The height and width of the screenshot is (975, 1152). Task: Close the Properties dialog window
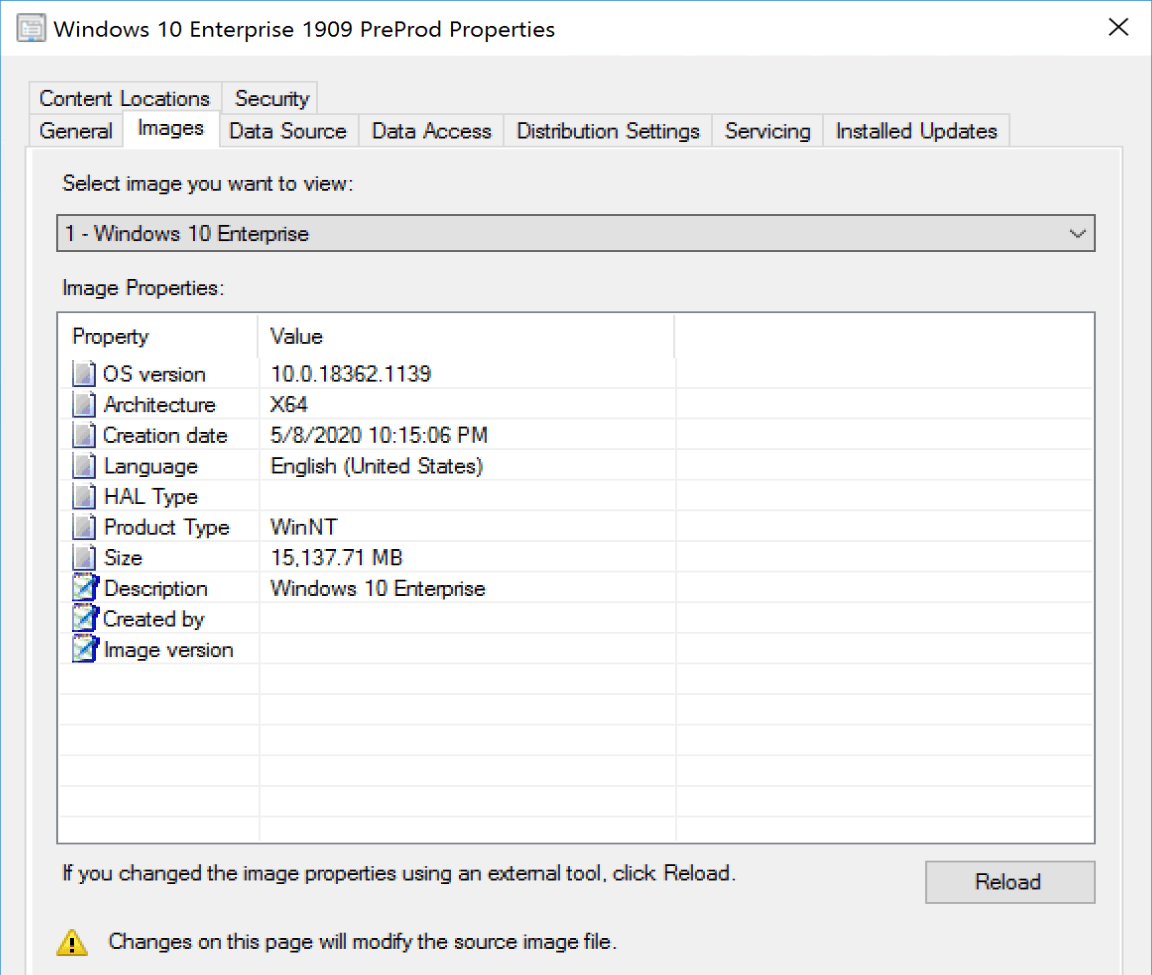click(1119, 28)
